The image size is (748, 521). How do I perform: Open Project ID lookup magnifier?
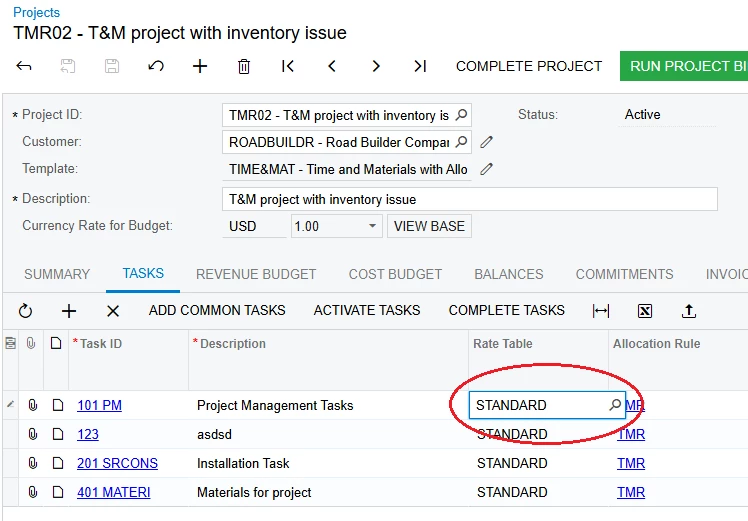(461, 115)
